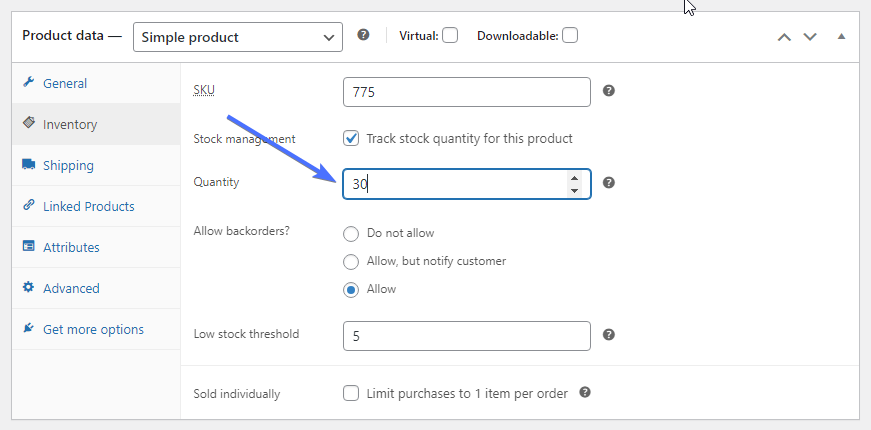Image resolution: width=871 pixels, height=430 pixels.
Task: Click help icon beside Sold individually option
Action: pyautogui.click(x=585, y=393)
